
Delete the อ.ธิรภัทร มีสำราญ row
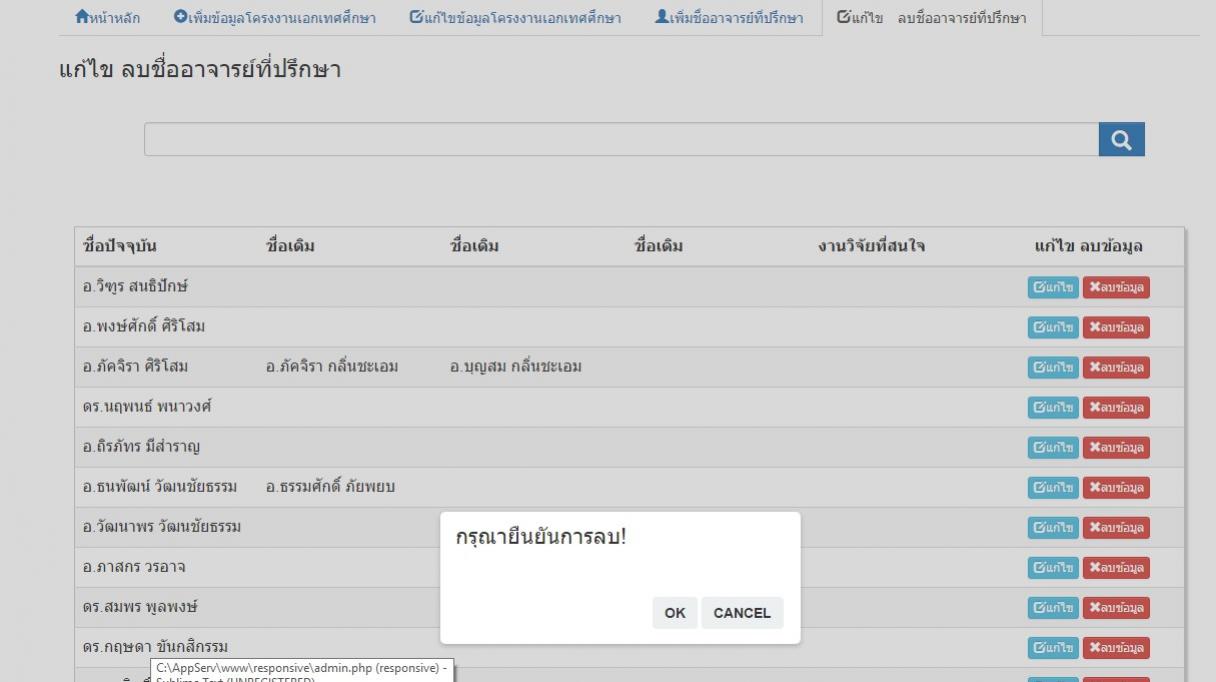pos(1116,448)
